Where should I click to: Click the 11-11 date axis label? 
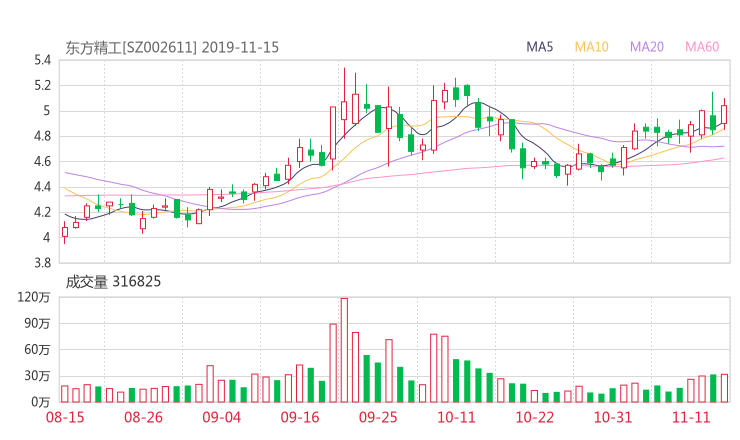pyautogui.click(x=691, y=417)
